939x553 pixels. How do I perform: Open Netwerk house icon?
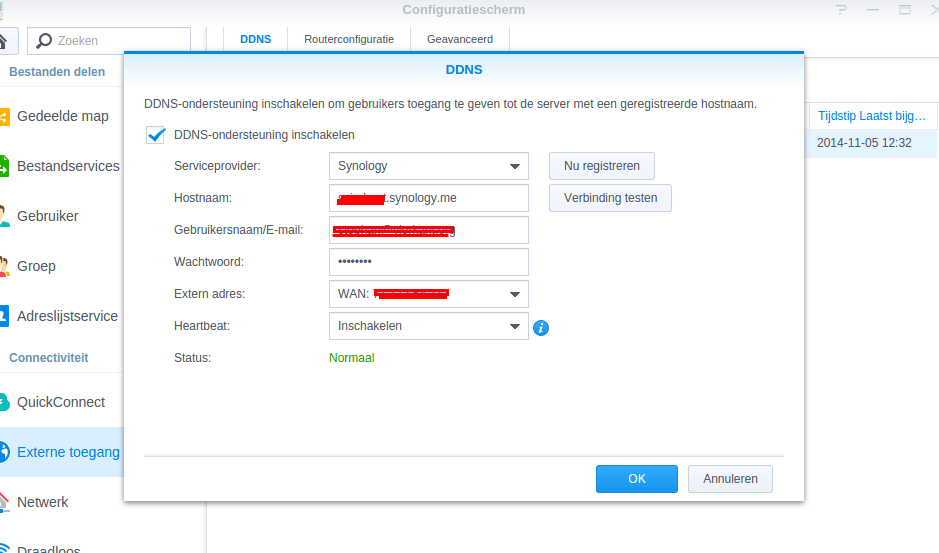4,502
